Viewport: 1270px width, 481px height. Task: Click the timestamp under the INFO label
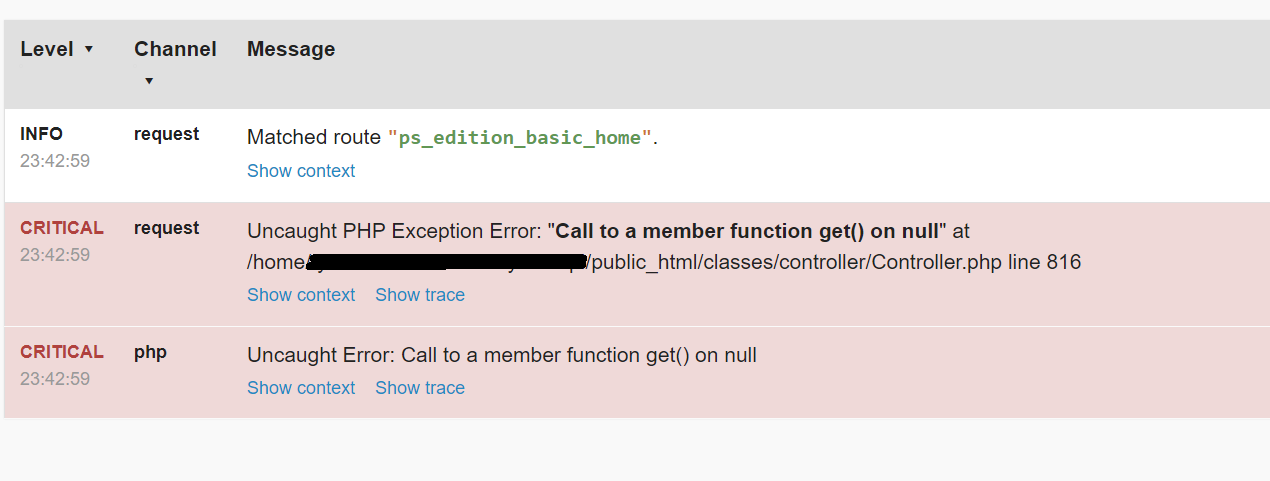coord(55,161)
